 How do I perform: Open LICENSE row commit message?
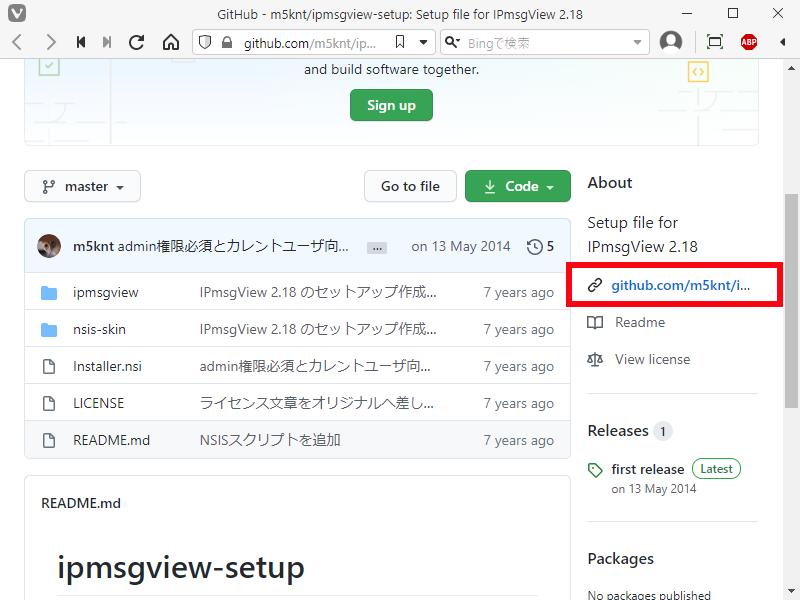tap(316, 403)
